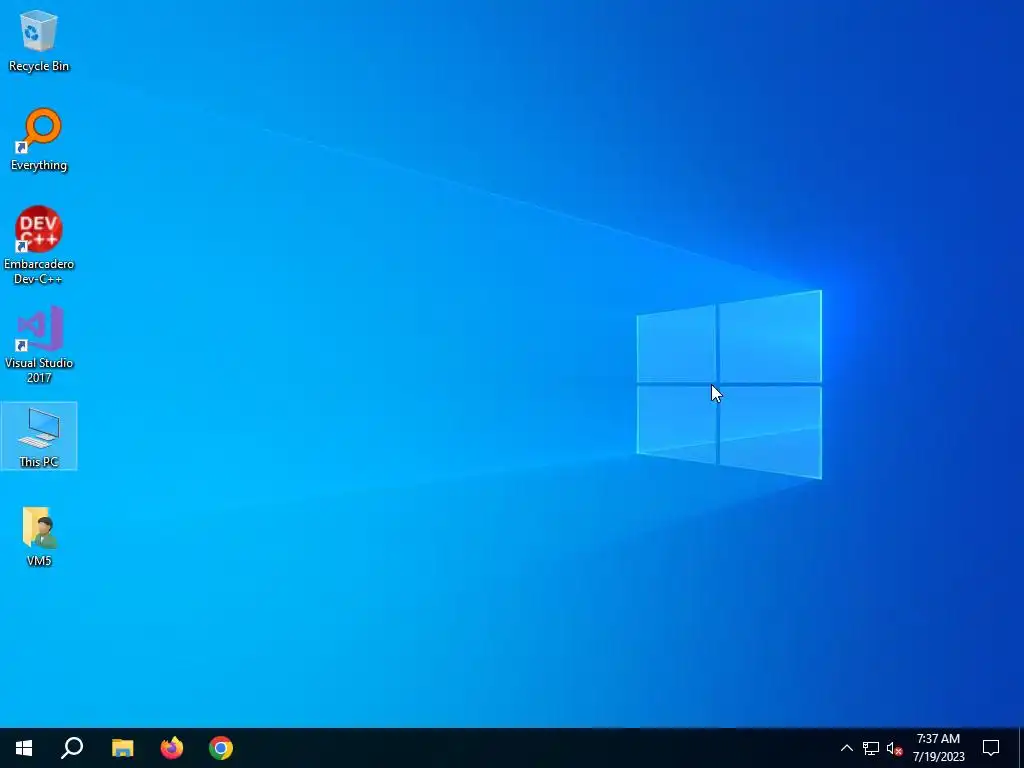Open the muted volume tray icon
Screen dimensions: 1024x768
coord(894,749)
